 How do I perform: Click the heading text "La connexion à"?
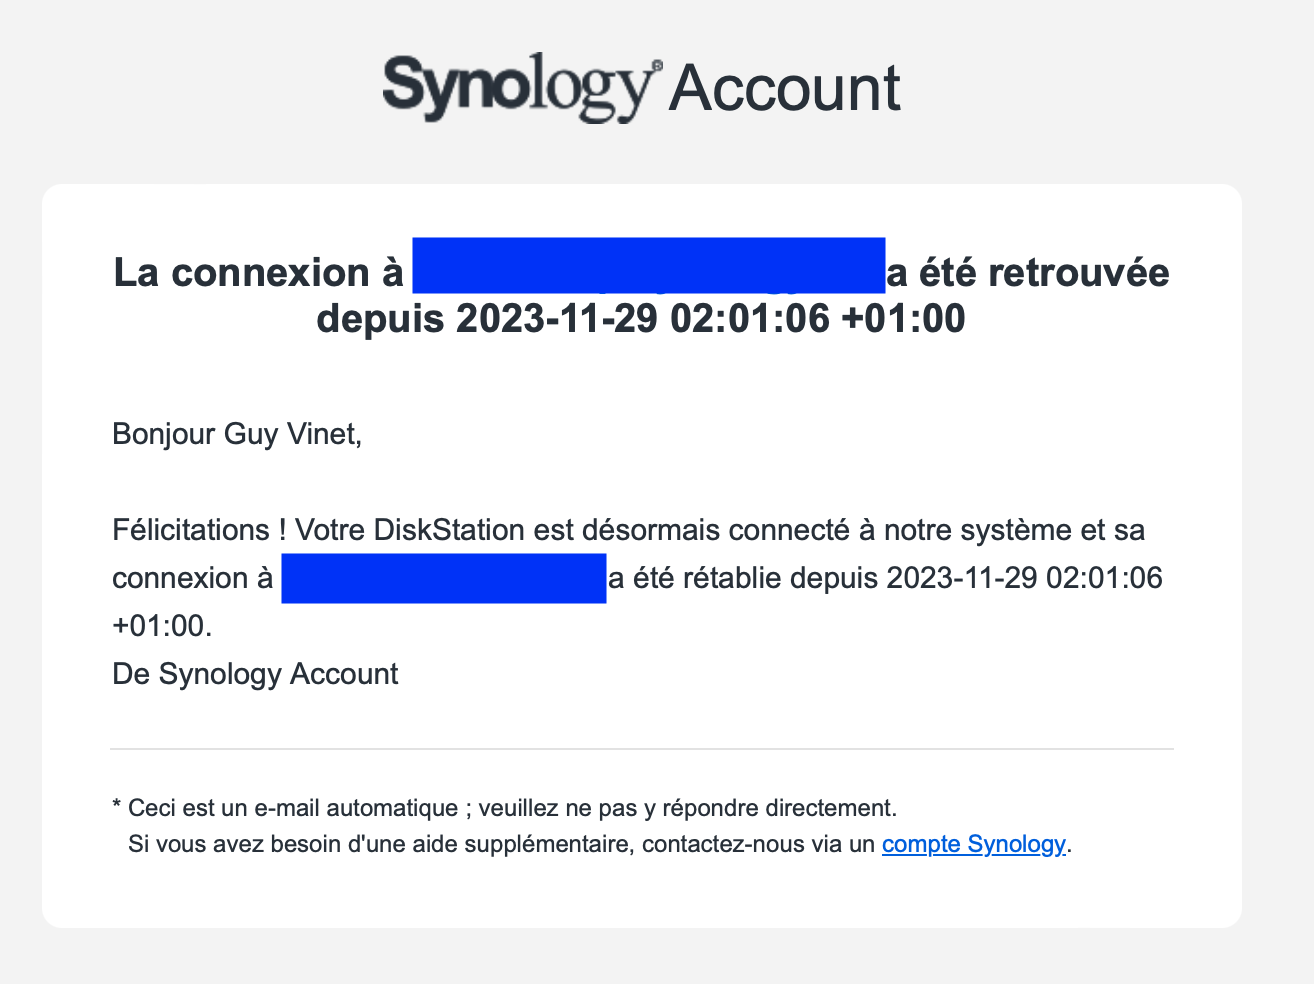click(x=258, y=272)
